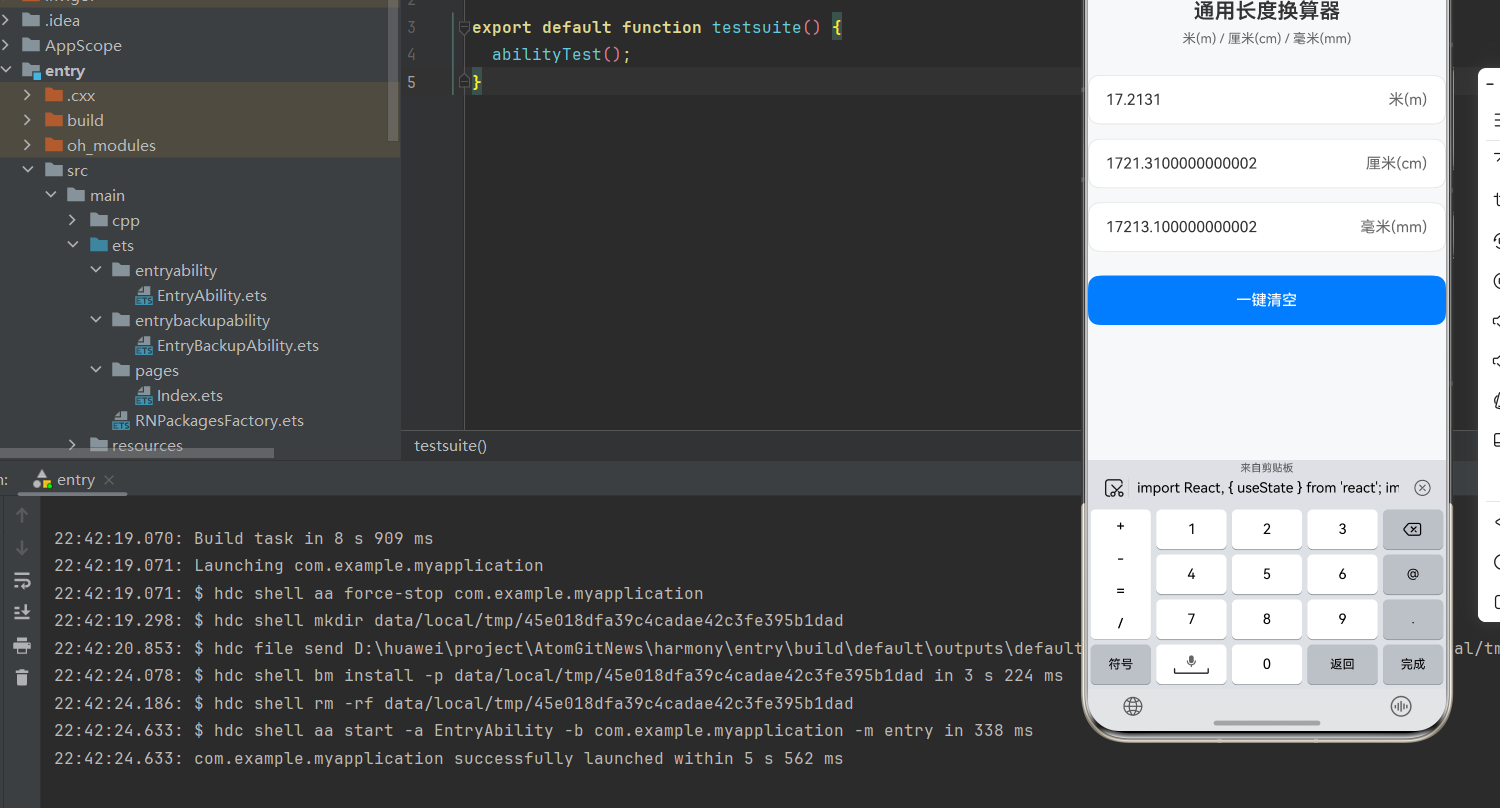Tap the 完成 done key

[1412, 664]
